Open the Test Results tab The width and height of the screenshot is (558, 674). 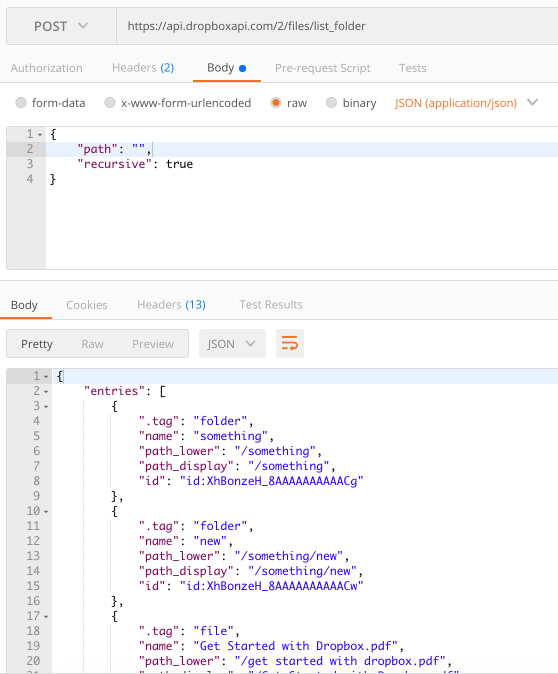[x=271, y=305]
